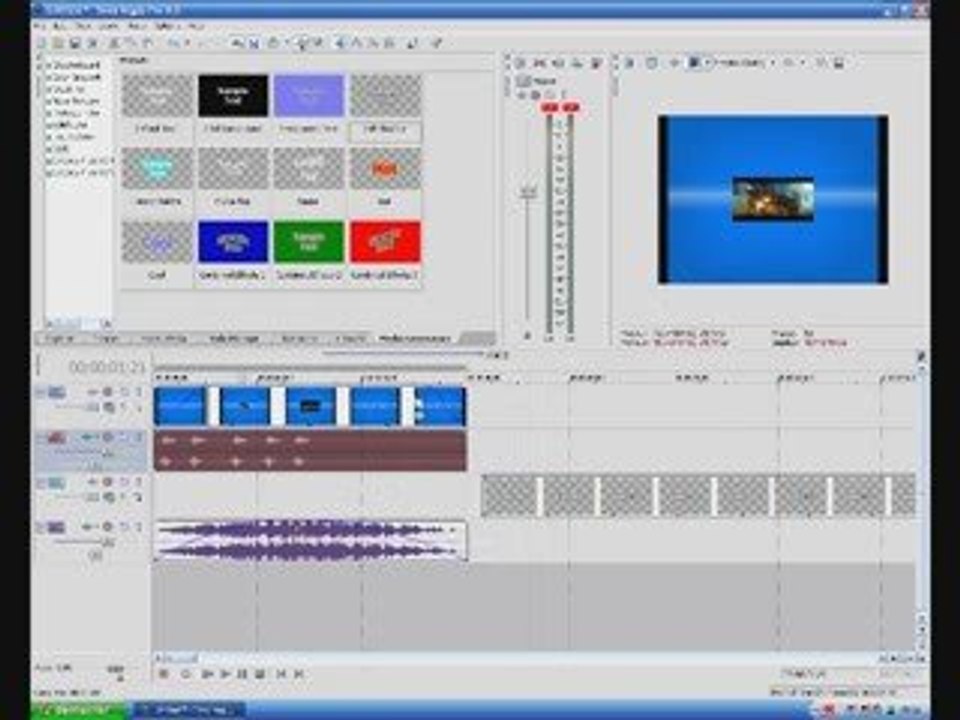Pick the cyan Neon text preset thumbnail

157,168
